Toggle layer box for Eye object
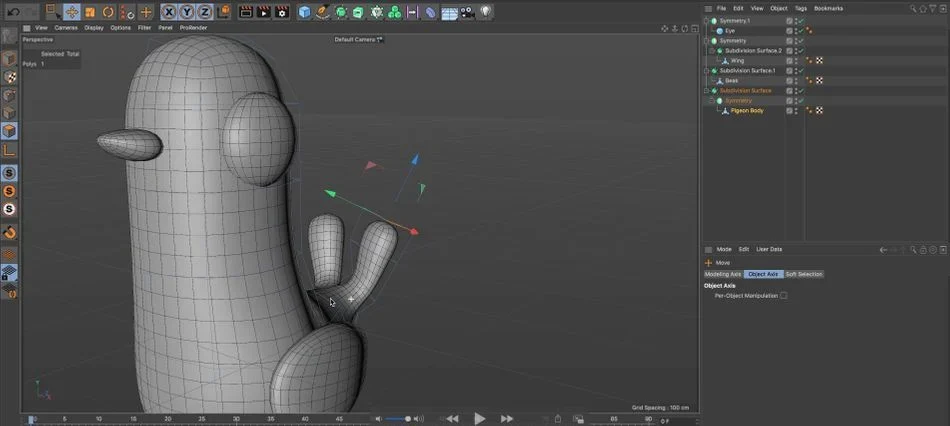The width and height of the screenshot is (950, 426). click(x=789, y=31)
